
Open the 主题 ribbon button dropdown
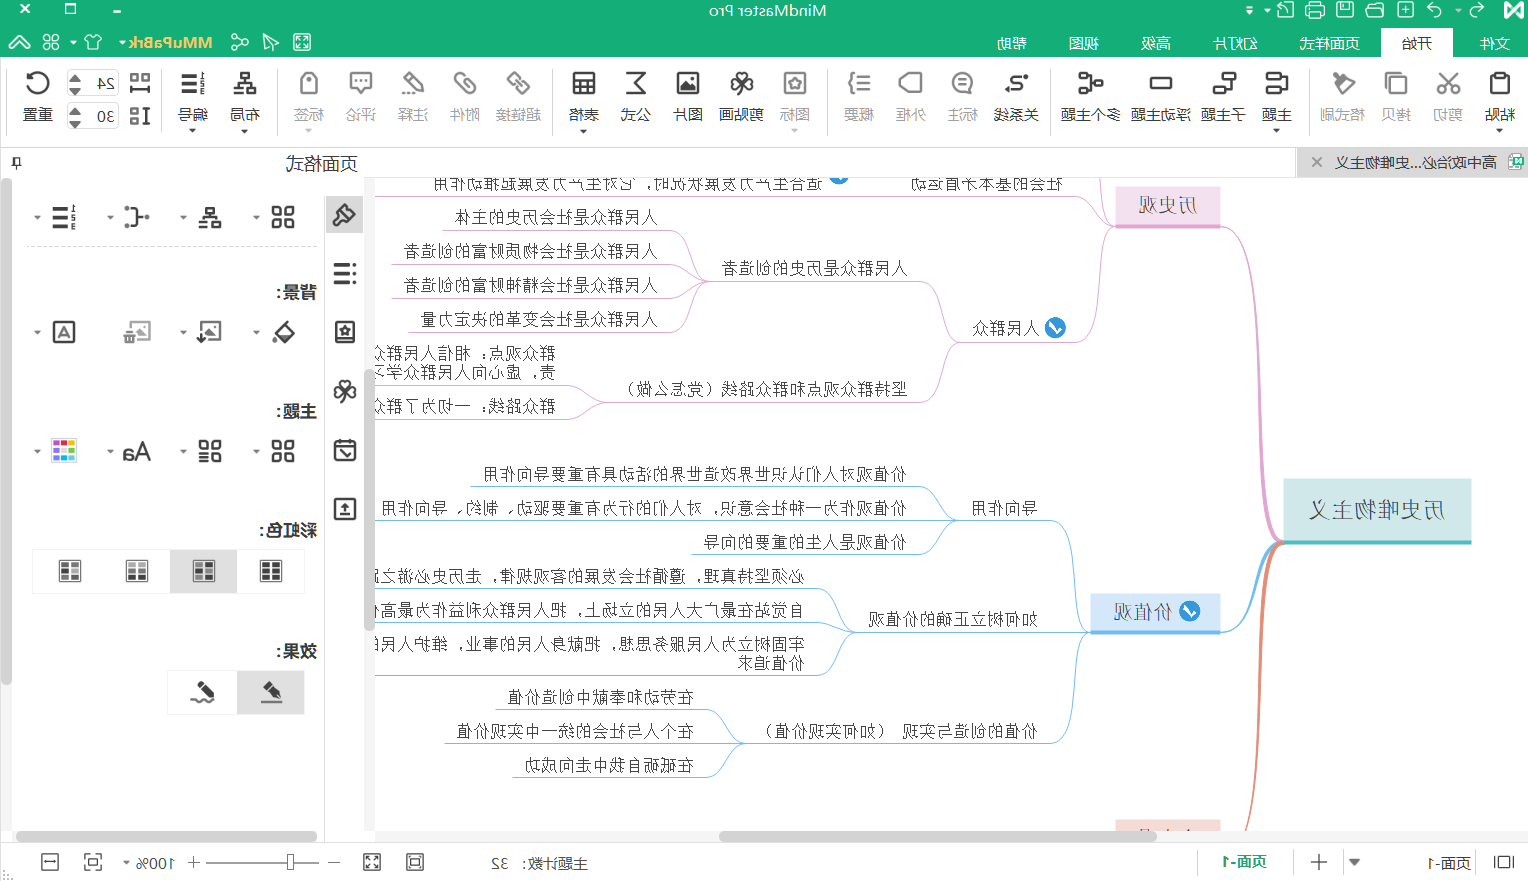(1276, 131)
